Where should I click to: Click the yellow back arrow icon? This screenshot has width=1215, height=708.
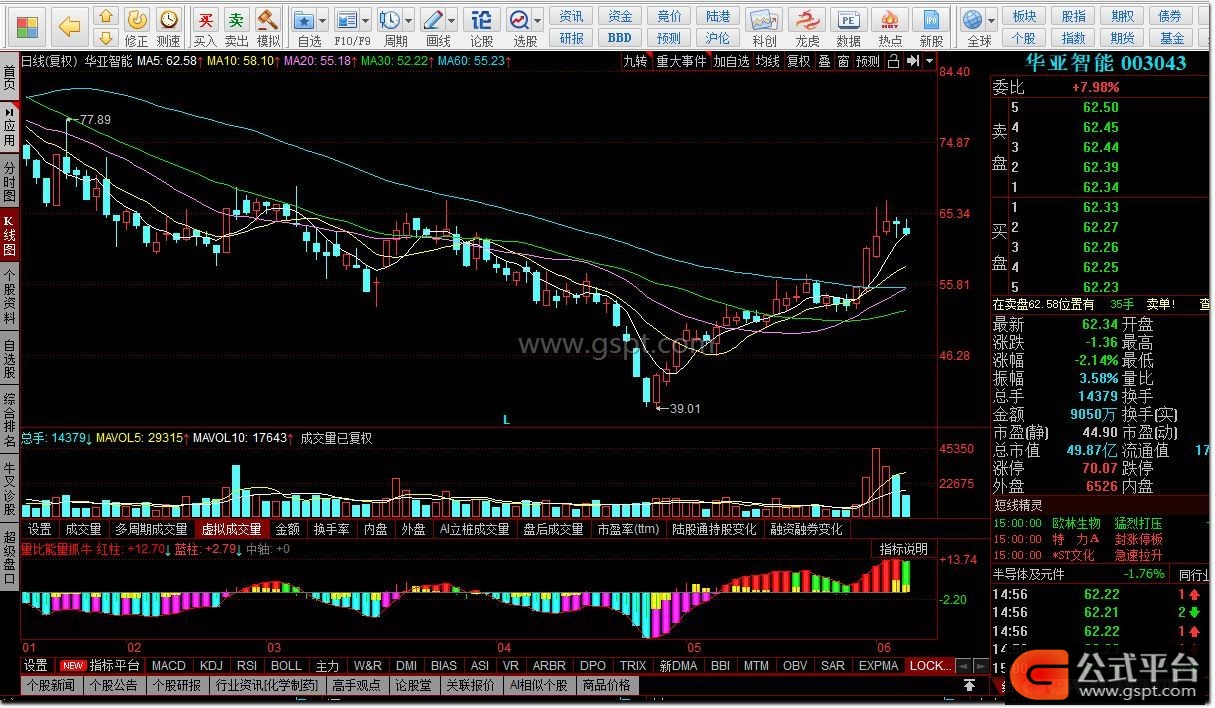[69, 26]
